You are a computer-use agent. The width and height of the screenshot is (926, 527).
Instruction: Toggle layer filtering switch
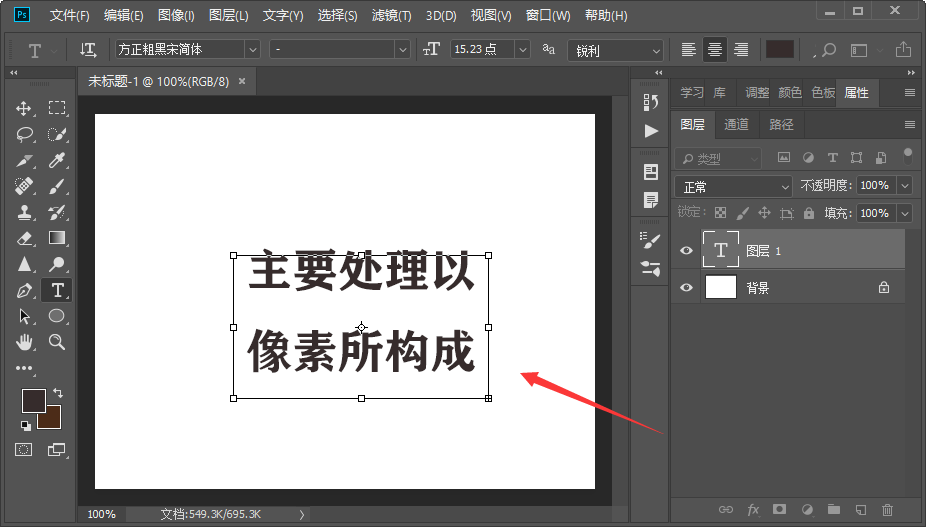(908, 156)
